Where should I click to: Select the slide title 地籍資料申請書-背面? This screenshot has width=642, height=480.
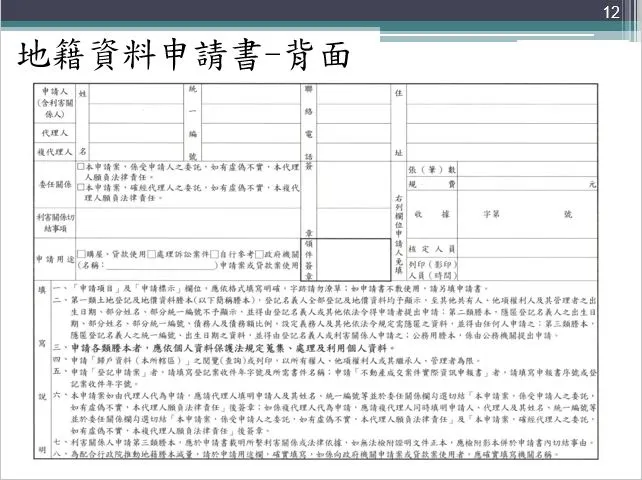[x=183, y=55]
